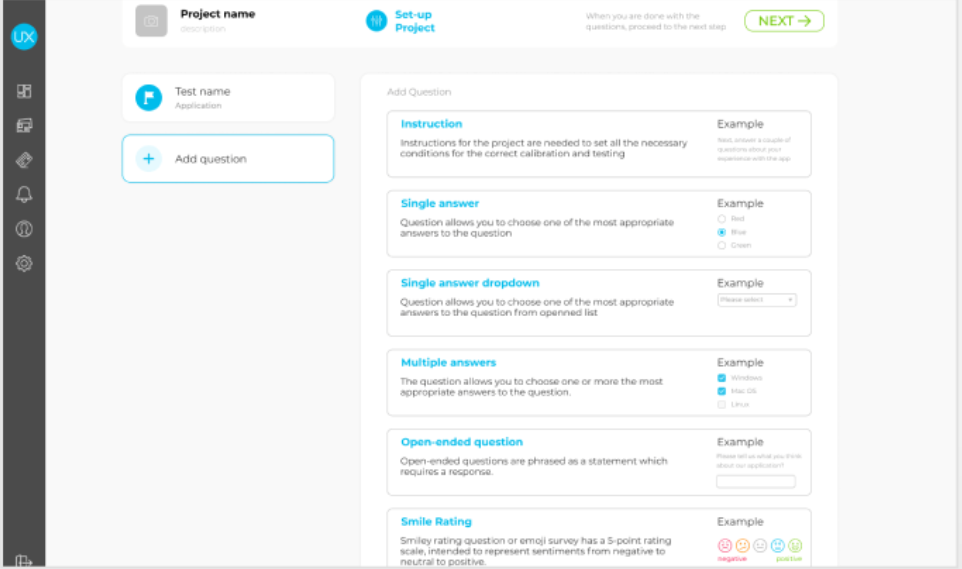Toggle the Linux checkbox example
Image resolution: width=962 pixels, height=569 pixels.
point(722,404)
